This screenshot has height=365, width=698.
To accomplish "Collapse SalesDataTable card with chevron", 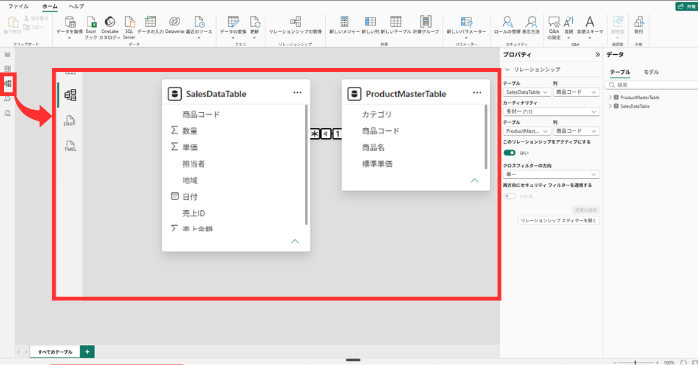I will click(x=295, y=241).
